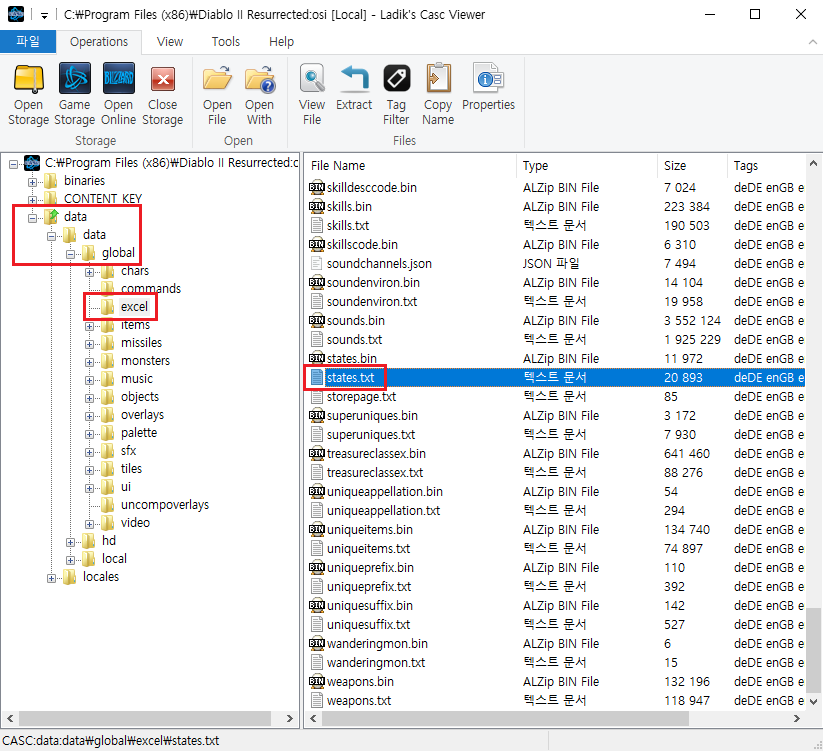Select soundchannels.json file
This screenshot has width=823, height=751.
[x=379, y=263]
